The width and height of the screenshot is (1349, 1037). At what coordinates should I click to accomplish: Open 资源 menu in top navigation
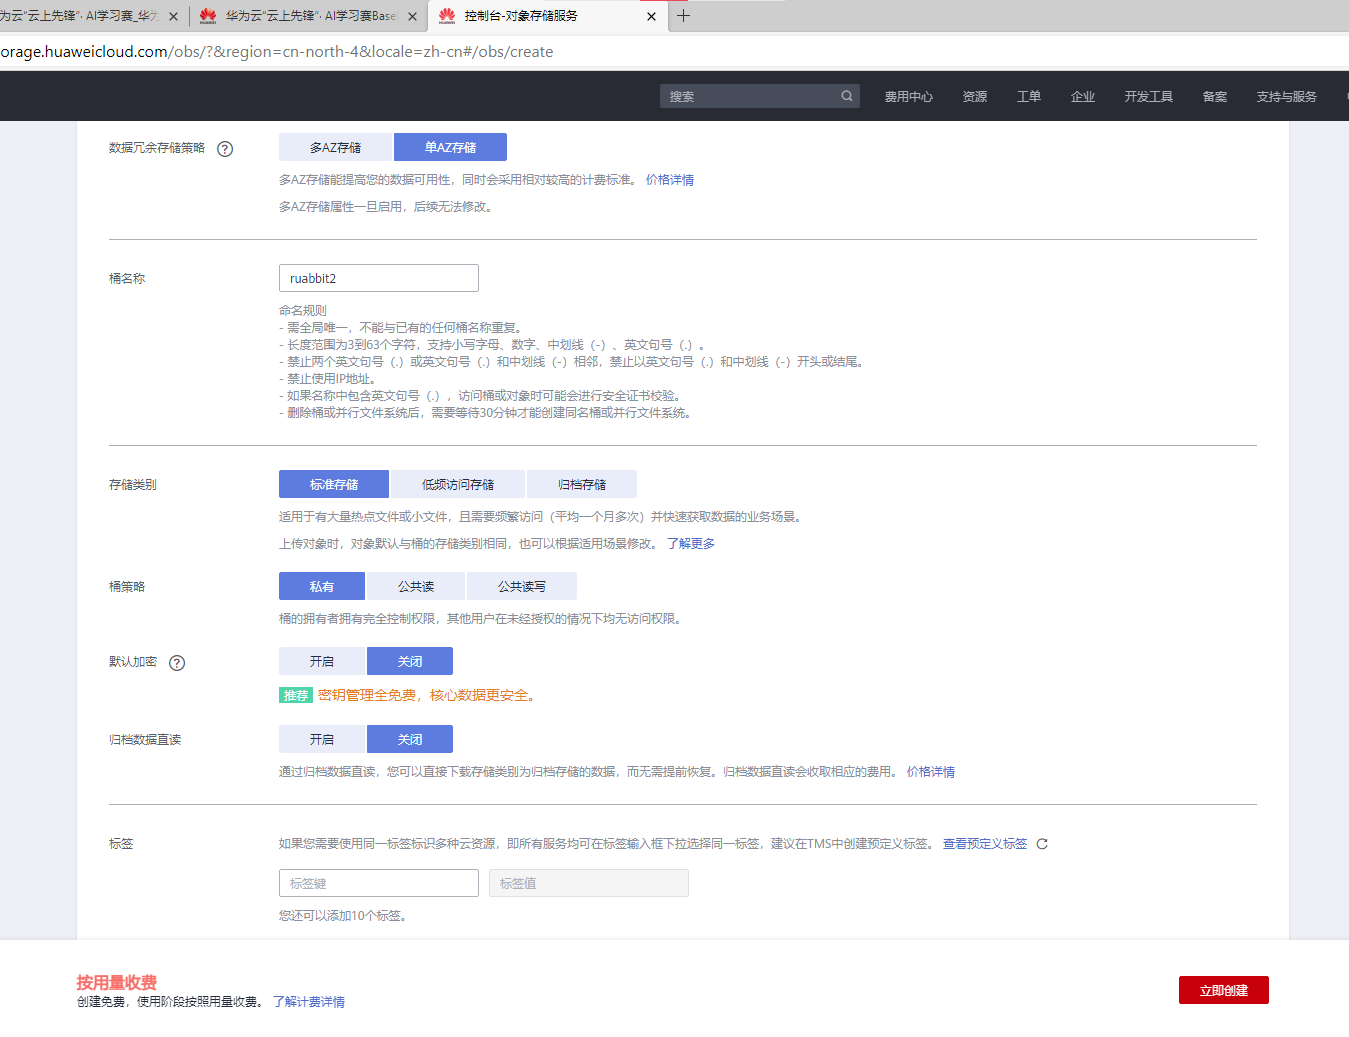(x=975, y=96)
